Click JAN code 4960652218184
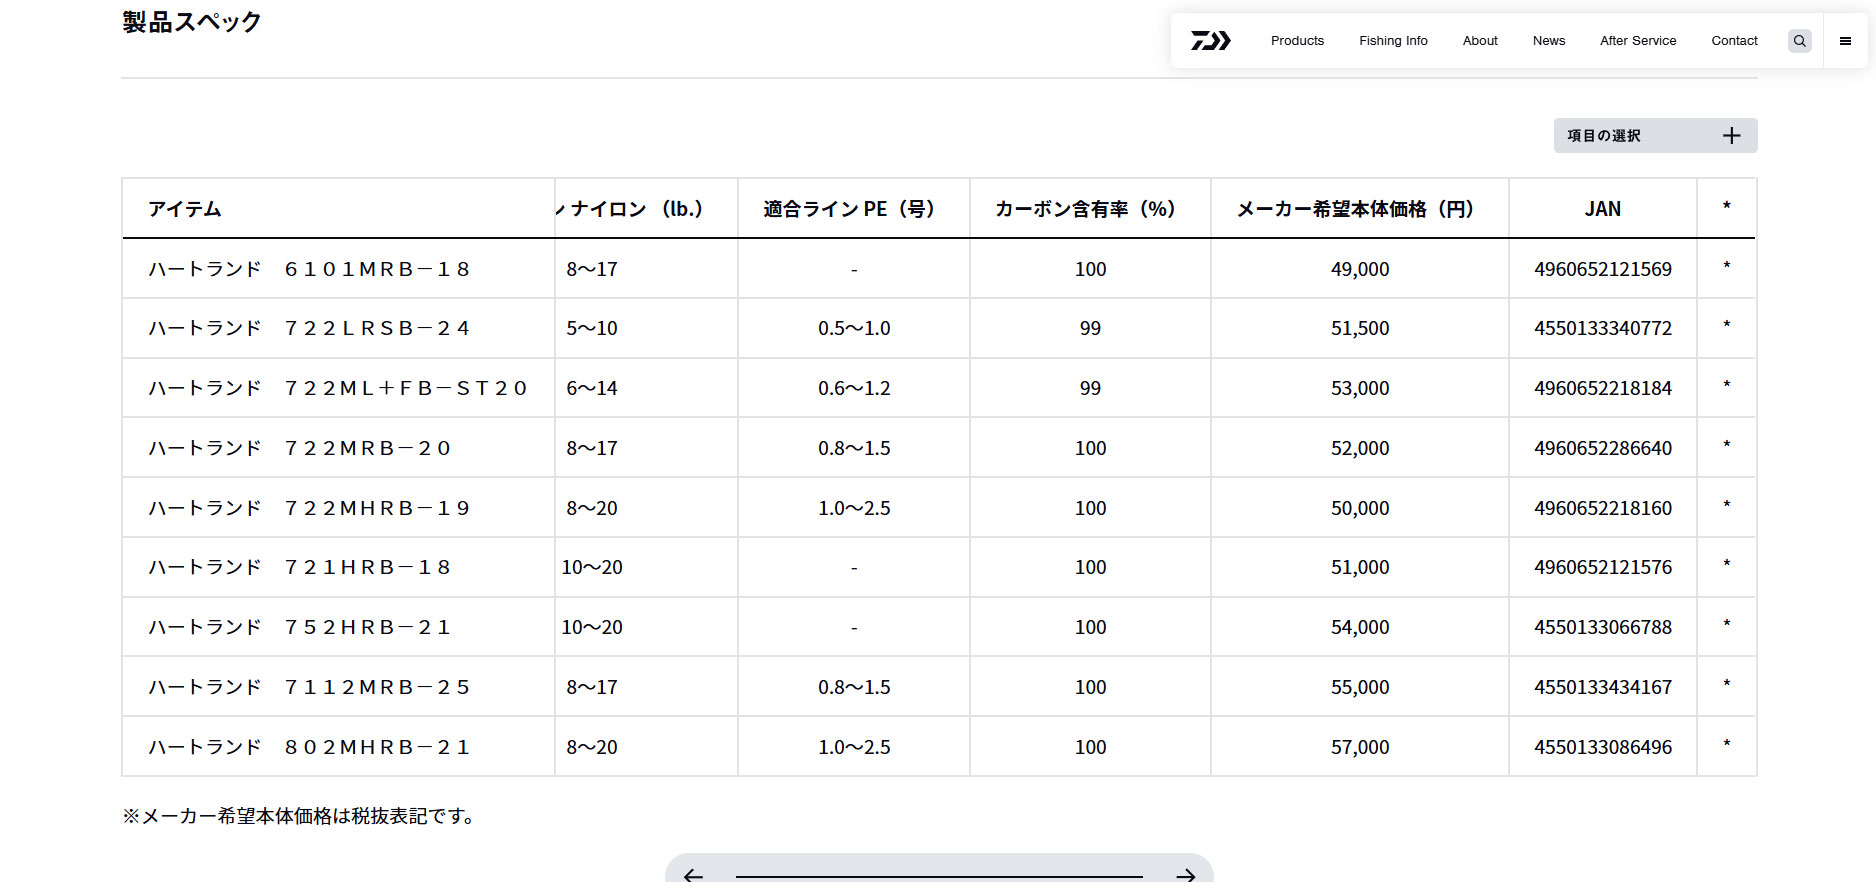The height and width of the screenshot is (882, 1876). 1603,388
